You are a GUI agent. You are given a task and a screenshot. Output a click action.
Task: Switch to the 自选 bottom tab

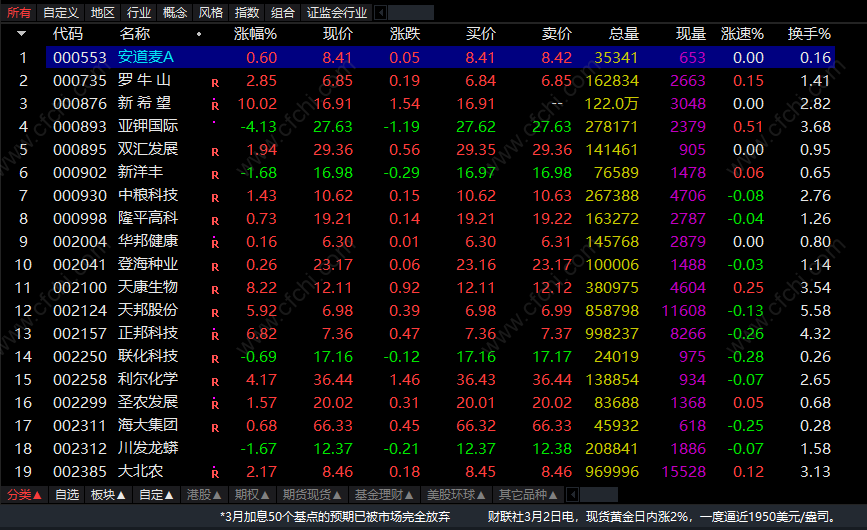pos(67,495)
